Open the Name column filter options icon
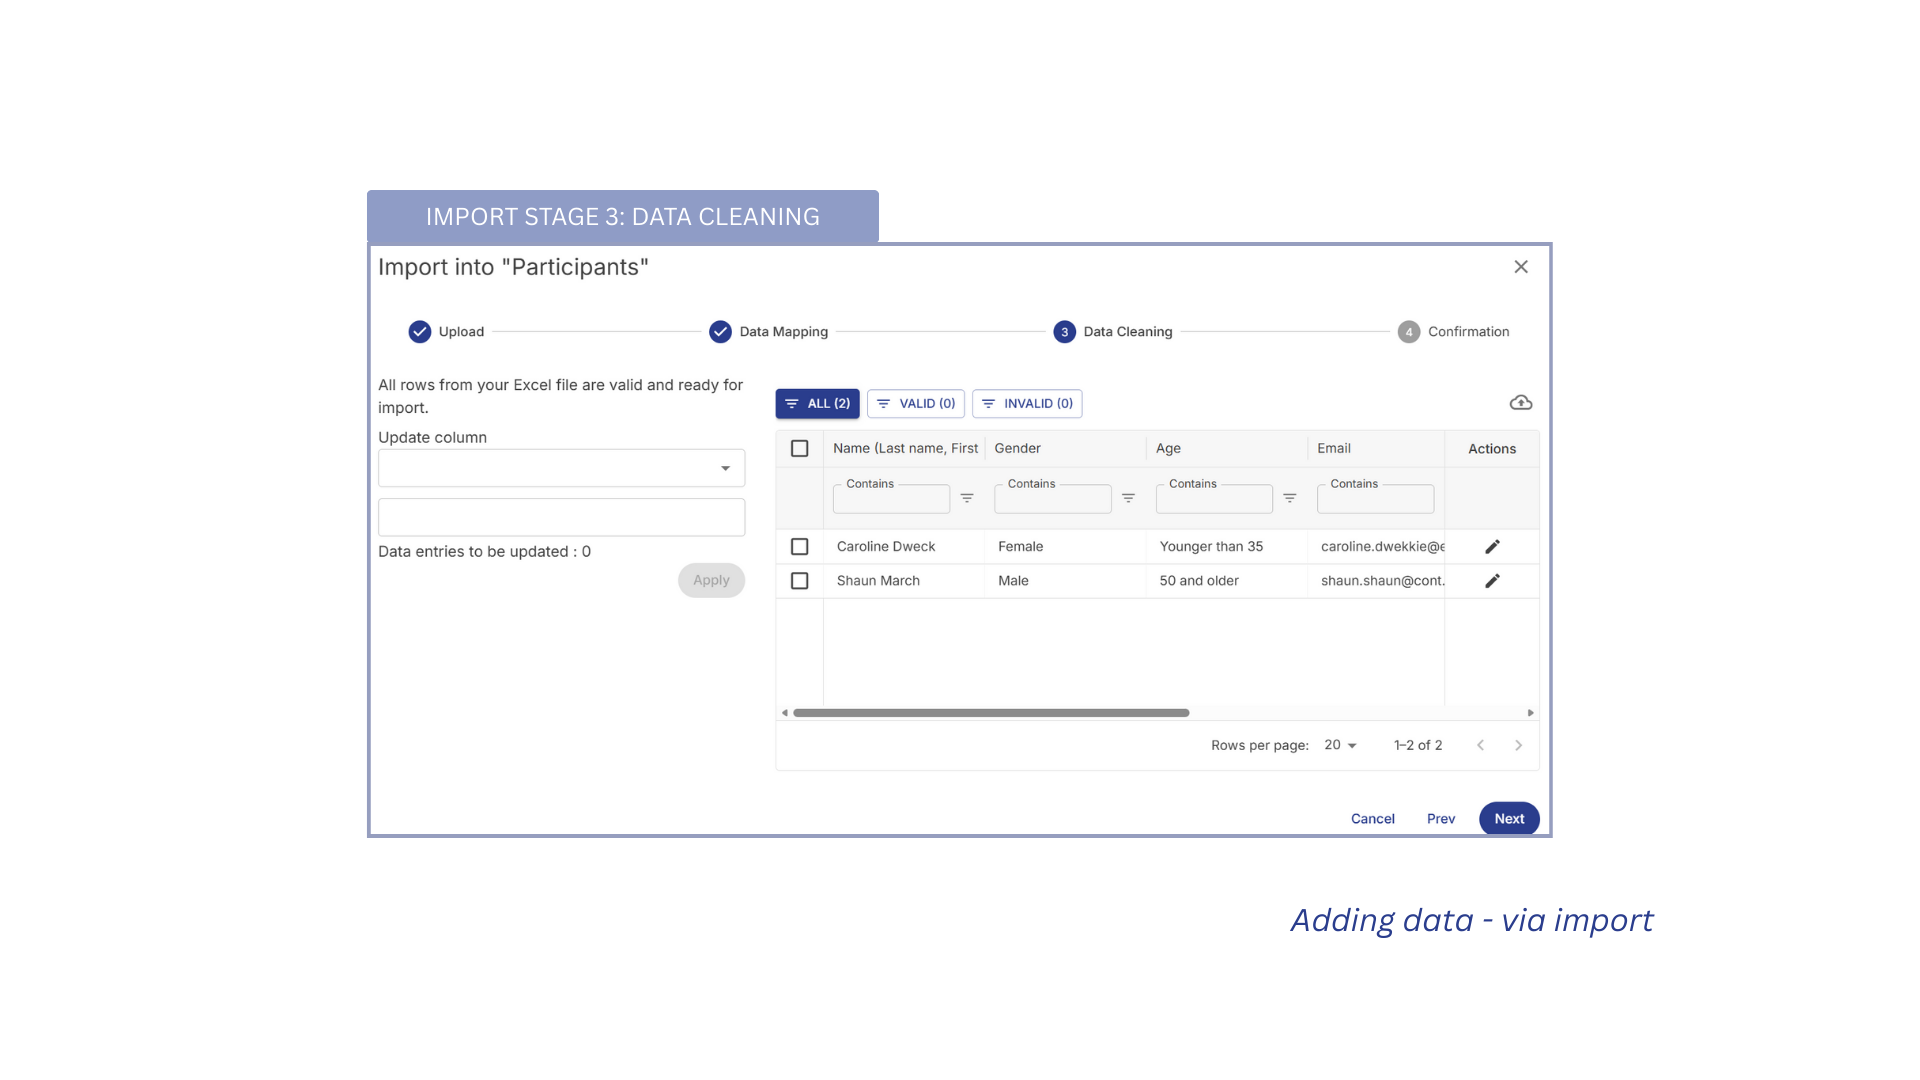 pos(967,498)
